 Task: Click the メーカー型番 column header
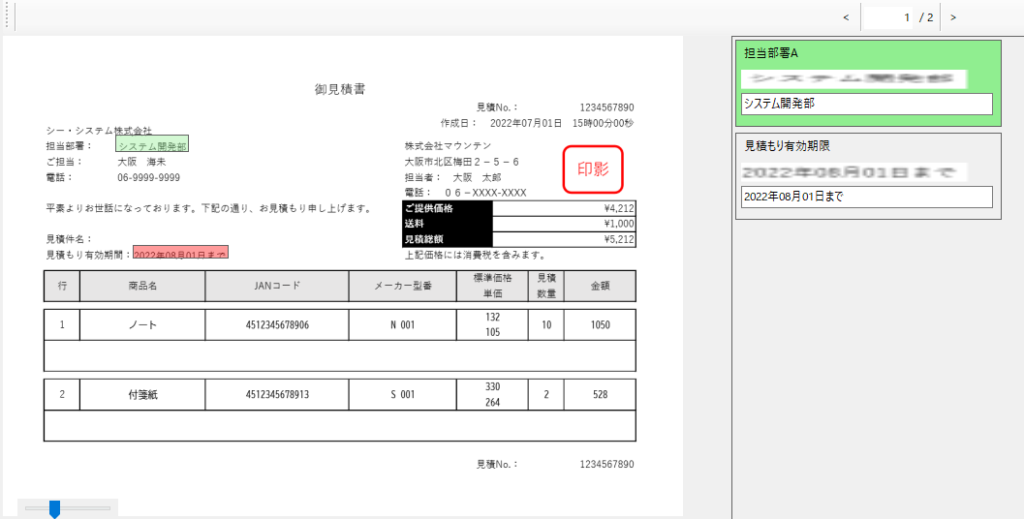pos(403,286)
